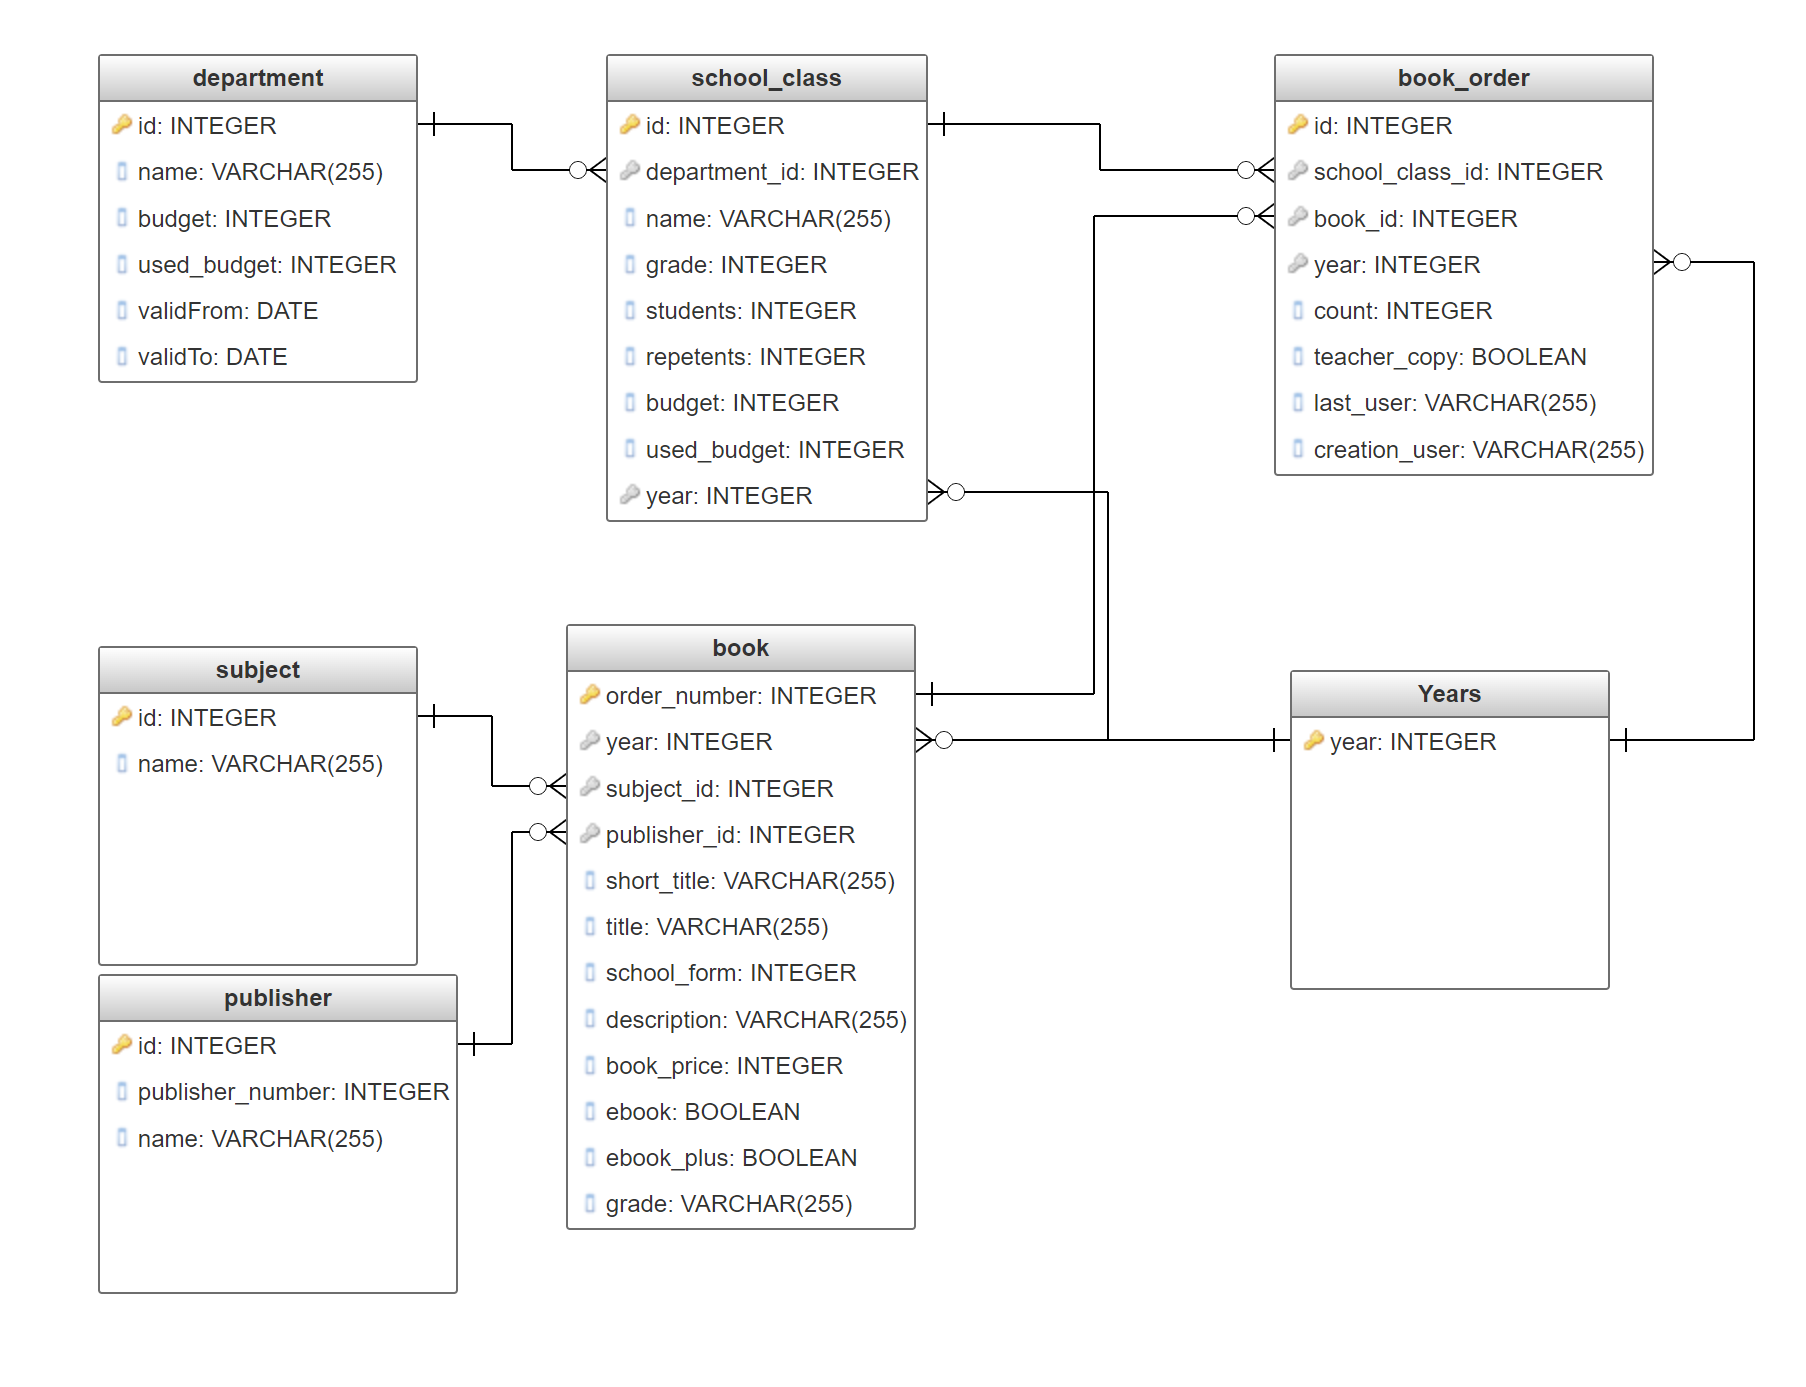Click the column icon beside teacher_copy
Viewport: 1806px width, 1387px height.
1298,357
